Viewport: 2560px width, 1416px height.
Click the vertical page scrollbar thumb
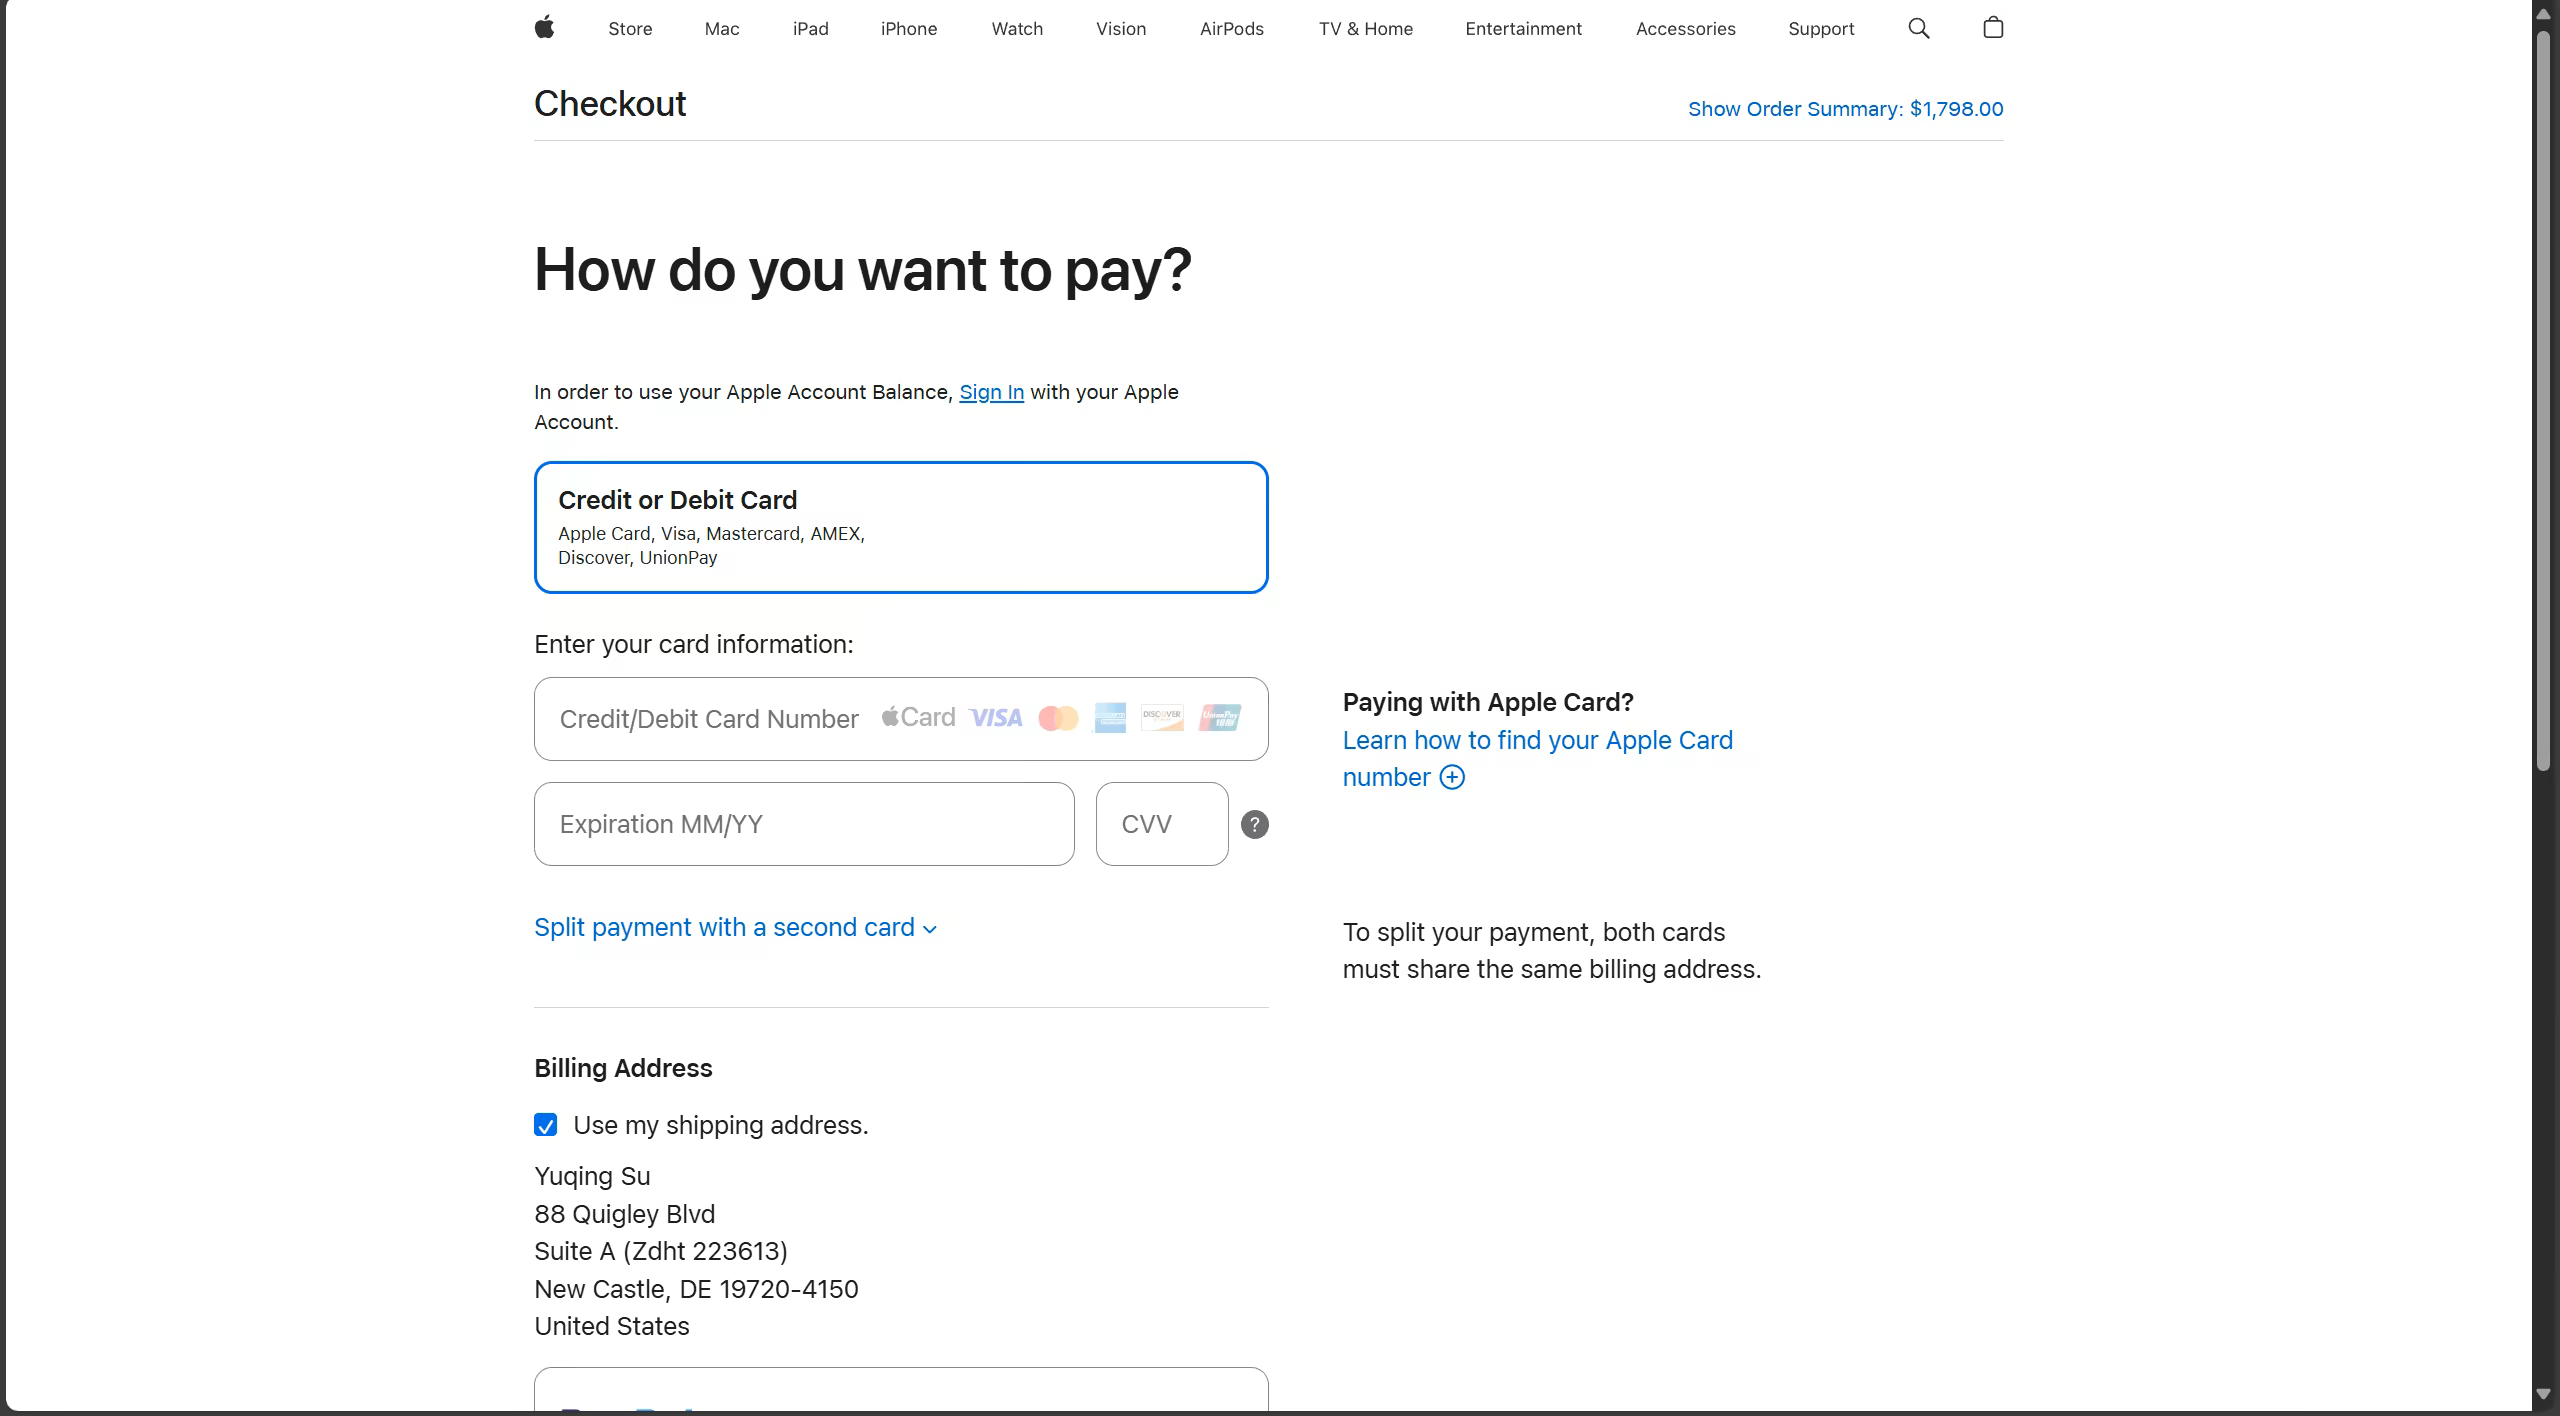[2543, 400]
